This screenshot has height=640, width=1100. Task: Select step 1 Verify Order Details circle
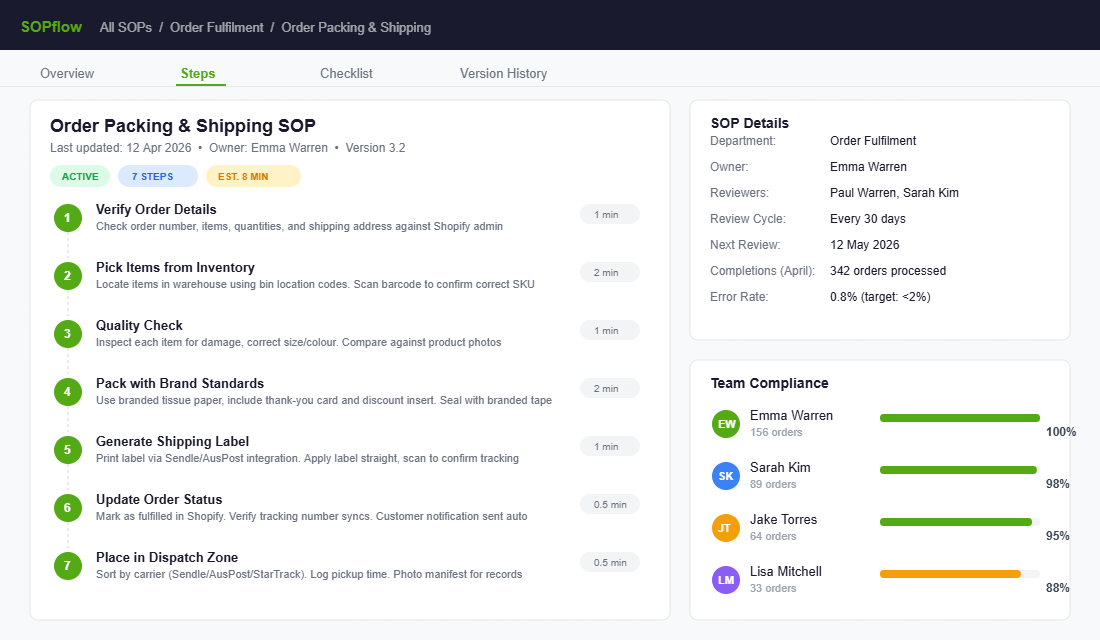coord(67,216)
